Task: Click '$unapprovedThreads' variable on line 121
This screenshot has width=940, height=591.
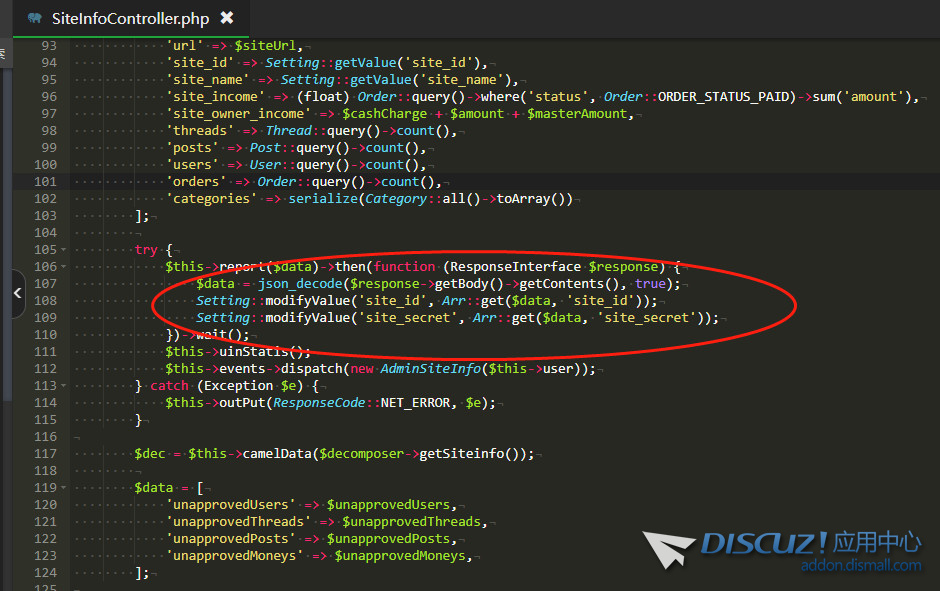Action: (412, 522)
